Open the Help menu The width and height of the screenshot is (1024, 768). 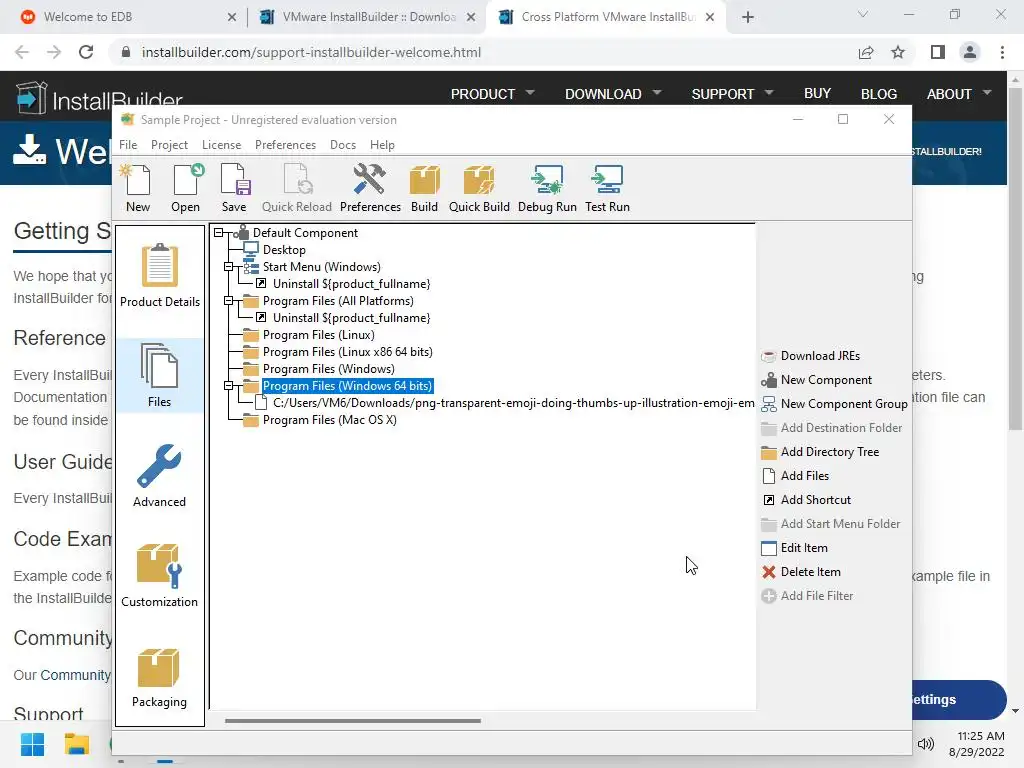click(382, 145)
